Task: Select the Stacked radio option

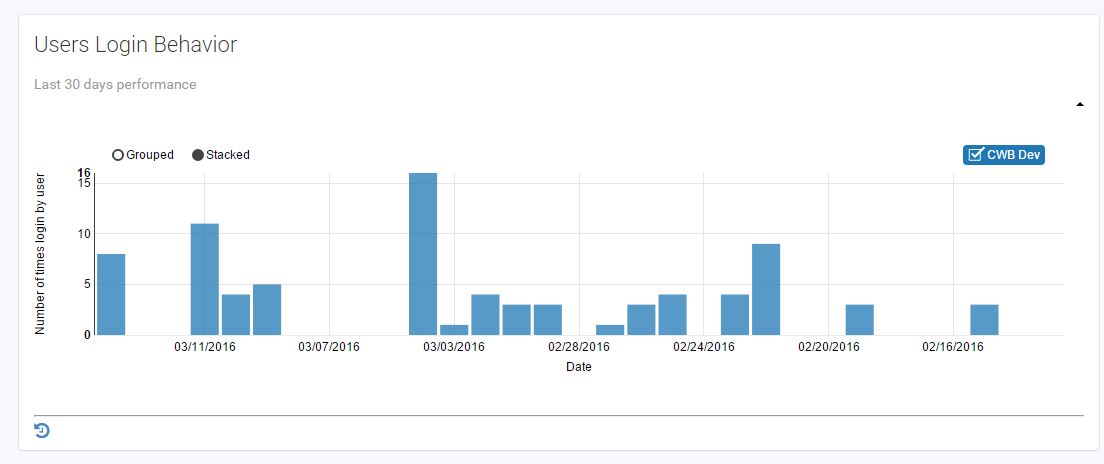Action: coord(198,155)
